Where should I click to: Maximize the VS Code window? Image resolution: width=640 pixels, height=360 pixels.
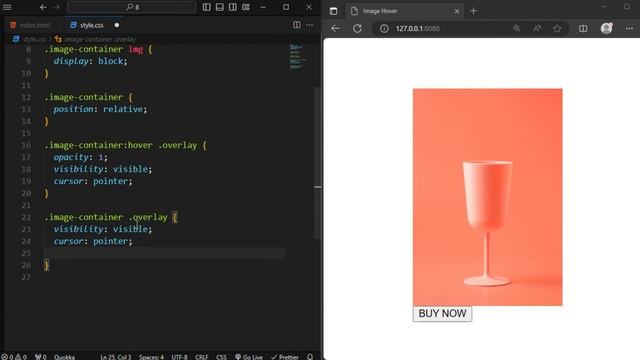pos(286,7)
